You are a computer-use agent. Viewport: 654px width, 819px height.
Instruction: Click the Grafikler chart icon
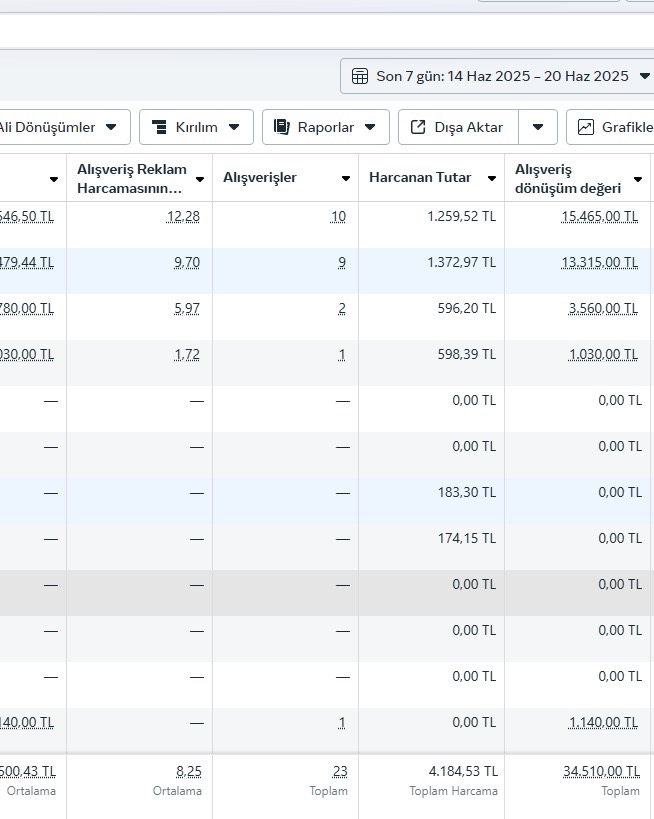click(586, 127)
